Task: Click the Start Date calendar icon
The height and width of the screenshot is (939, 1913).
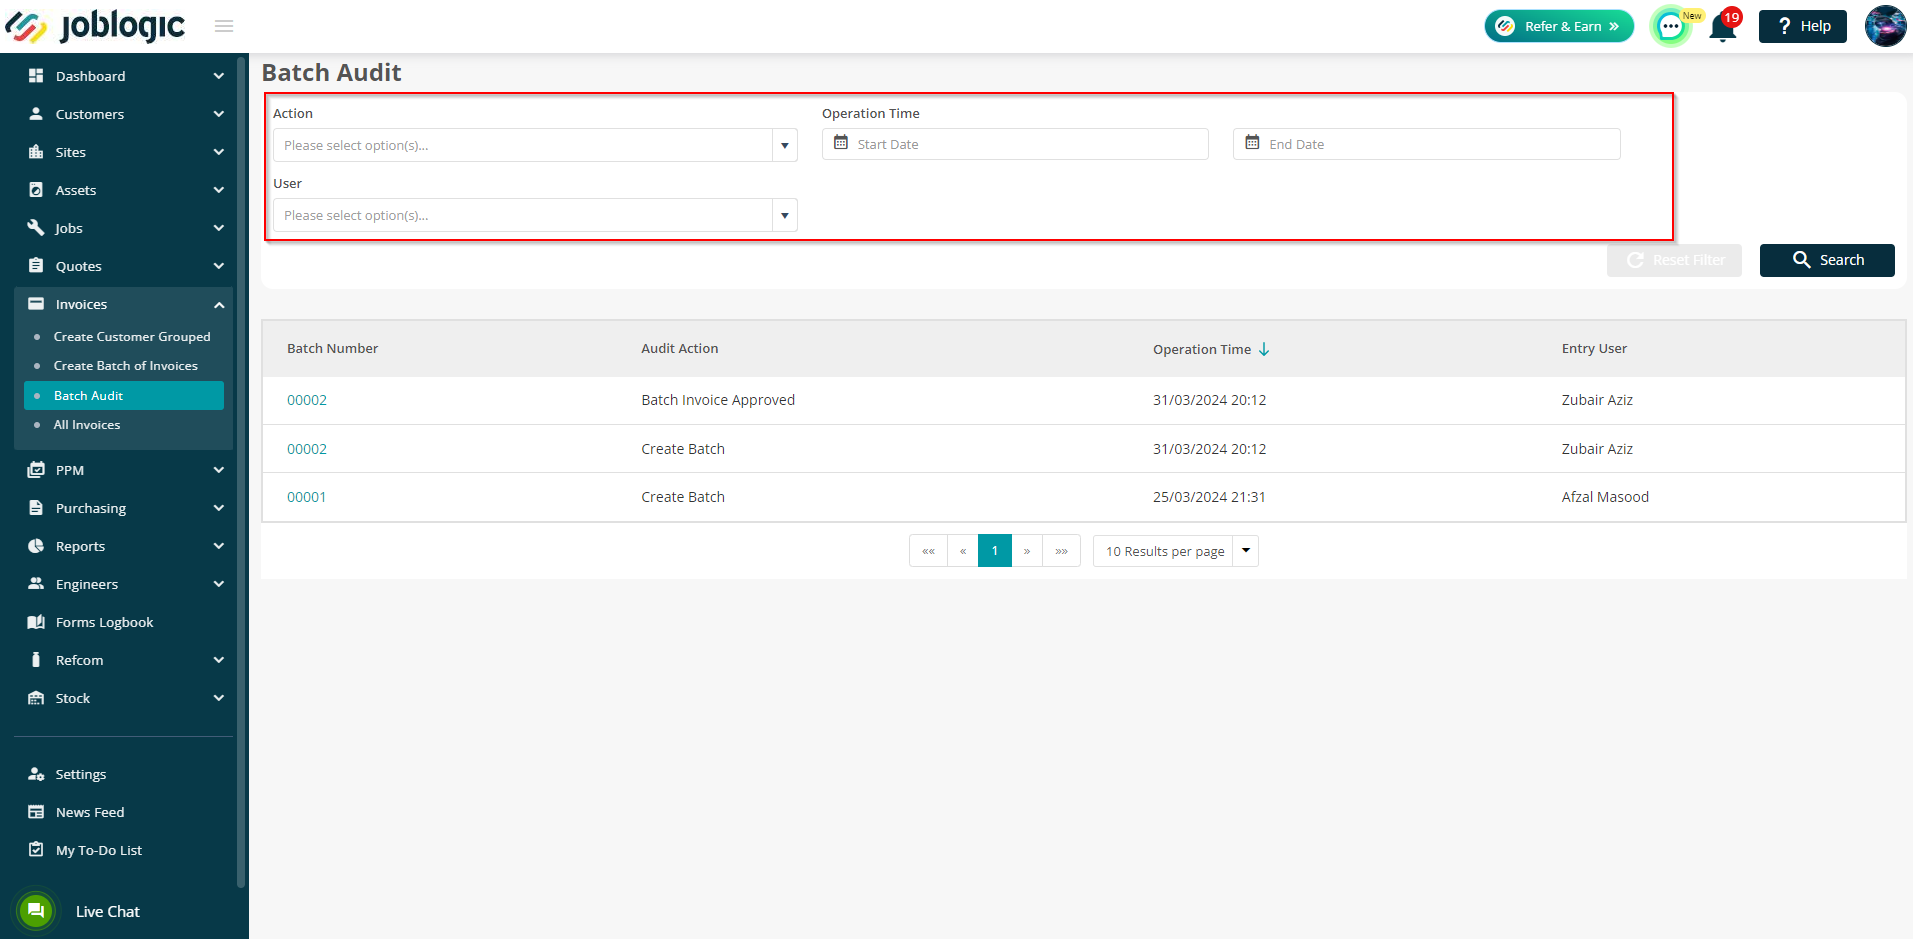Action: click(841, 143)
